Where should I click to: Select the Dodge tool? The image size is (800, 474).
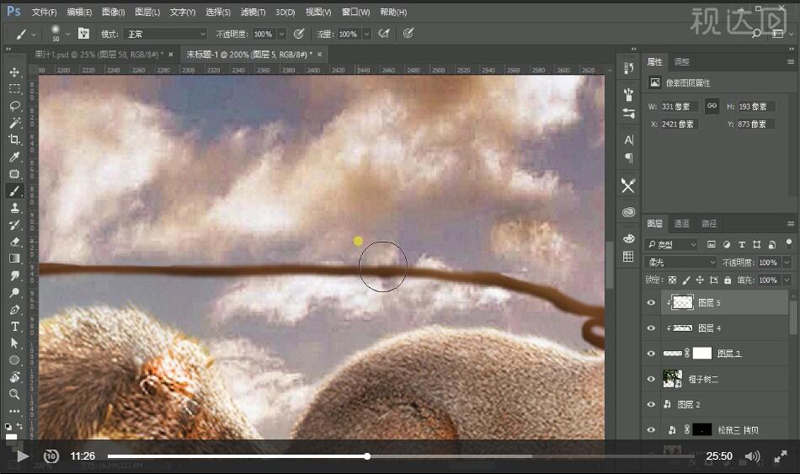[x=14, y=292]
